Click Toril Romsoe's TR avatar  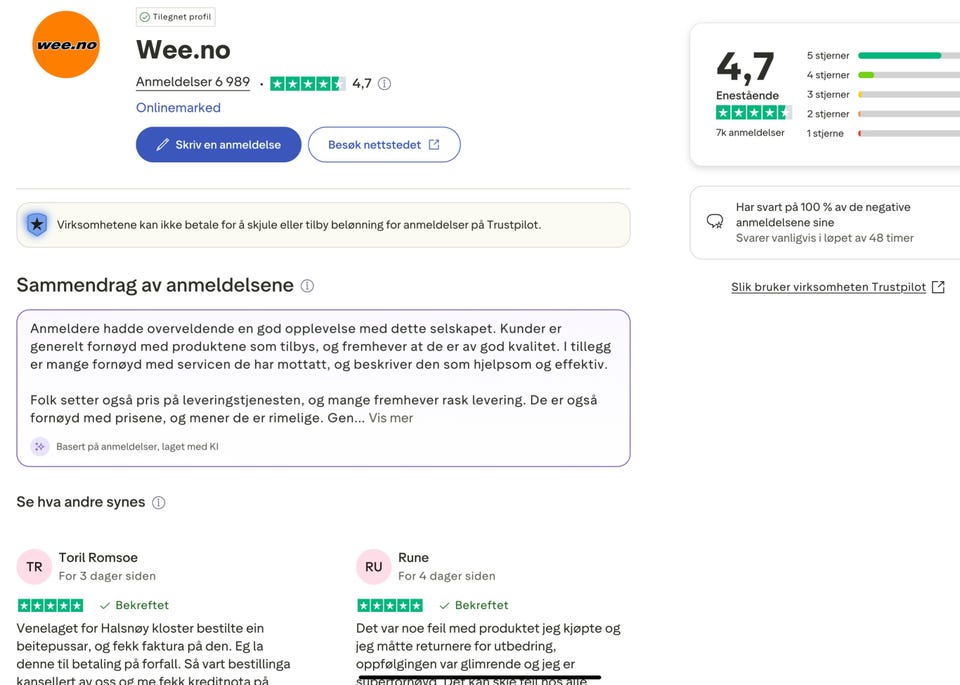click(34, 567)
